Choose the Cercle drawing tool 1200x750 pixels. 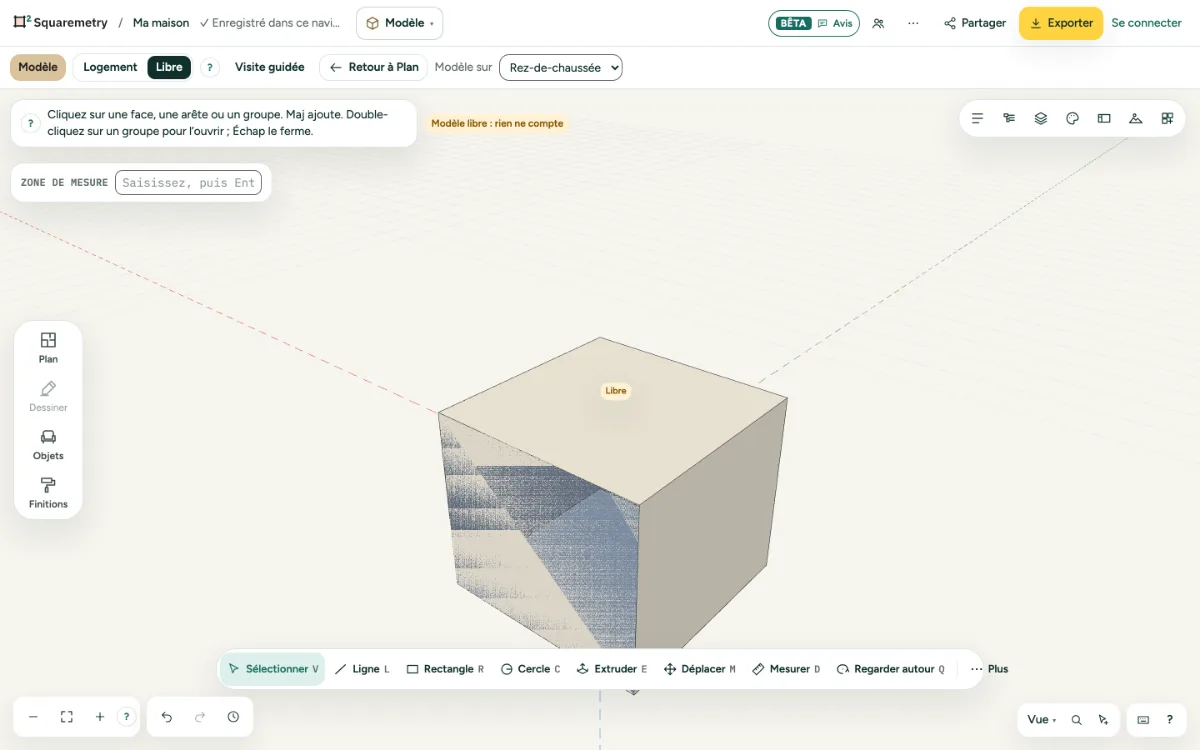[530, 669]
